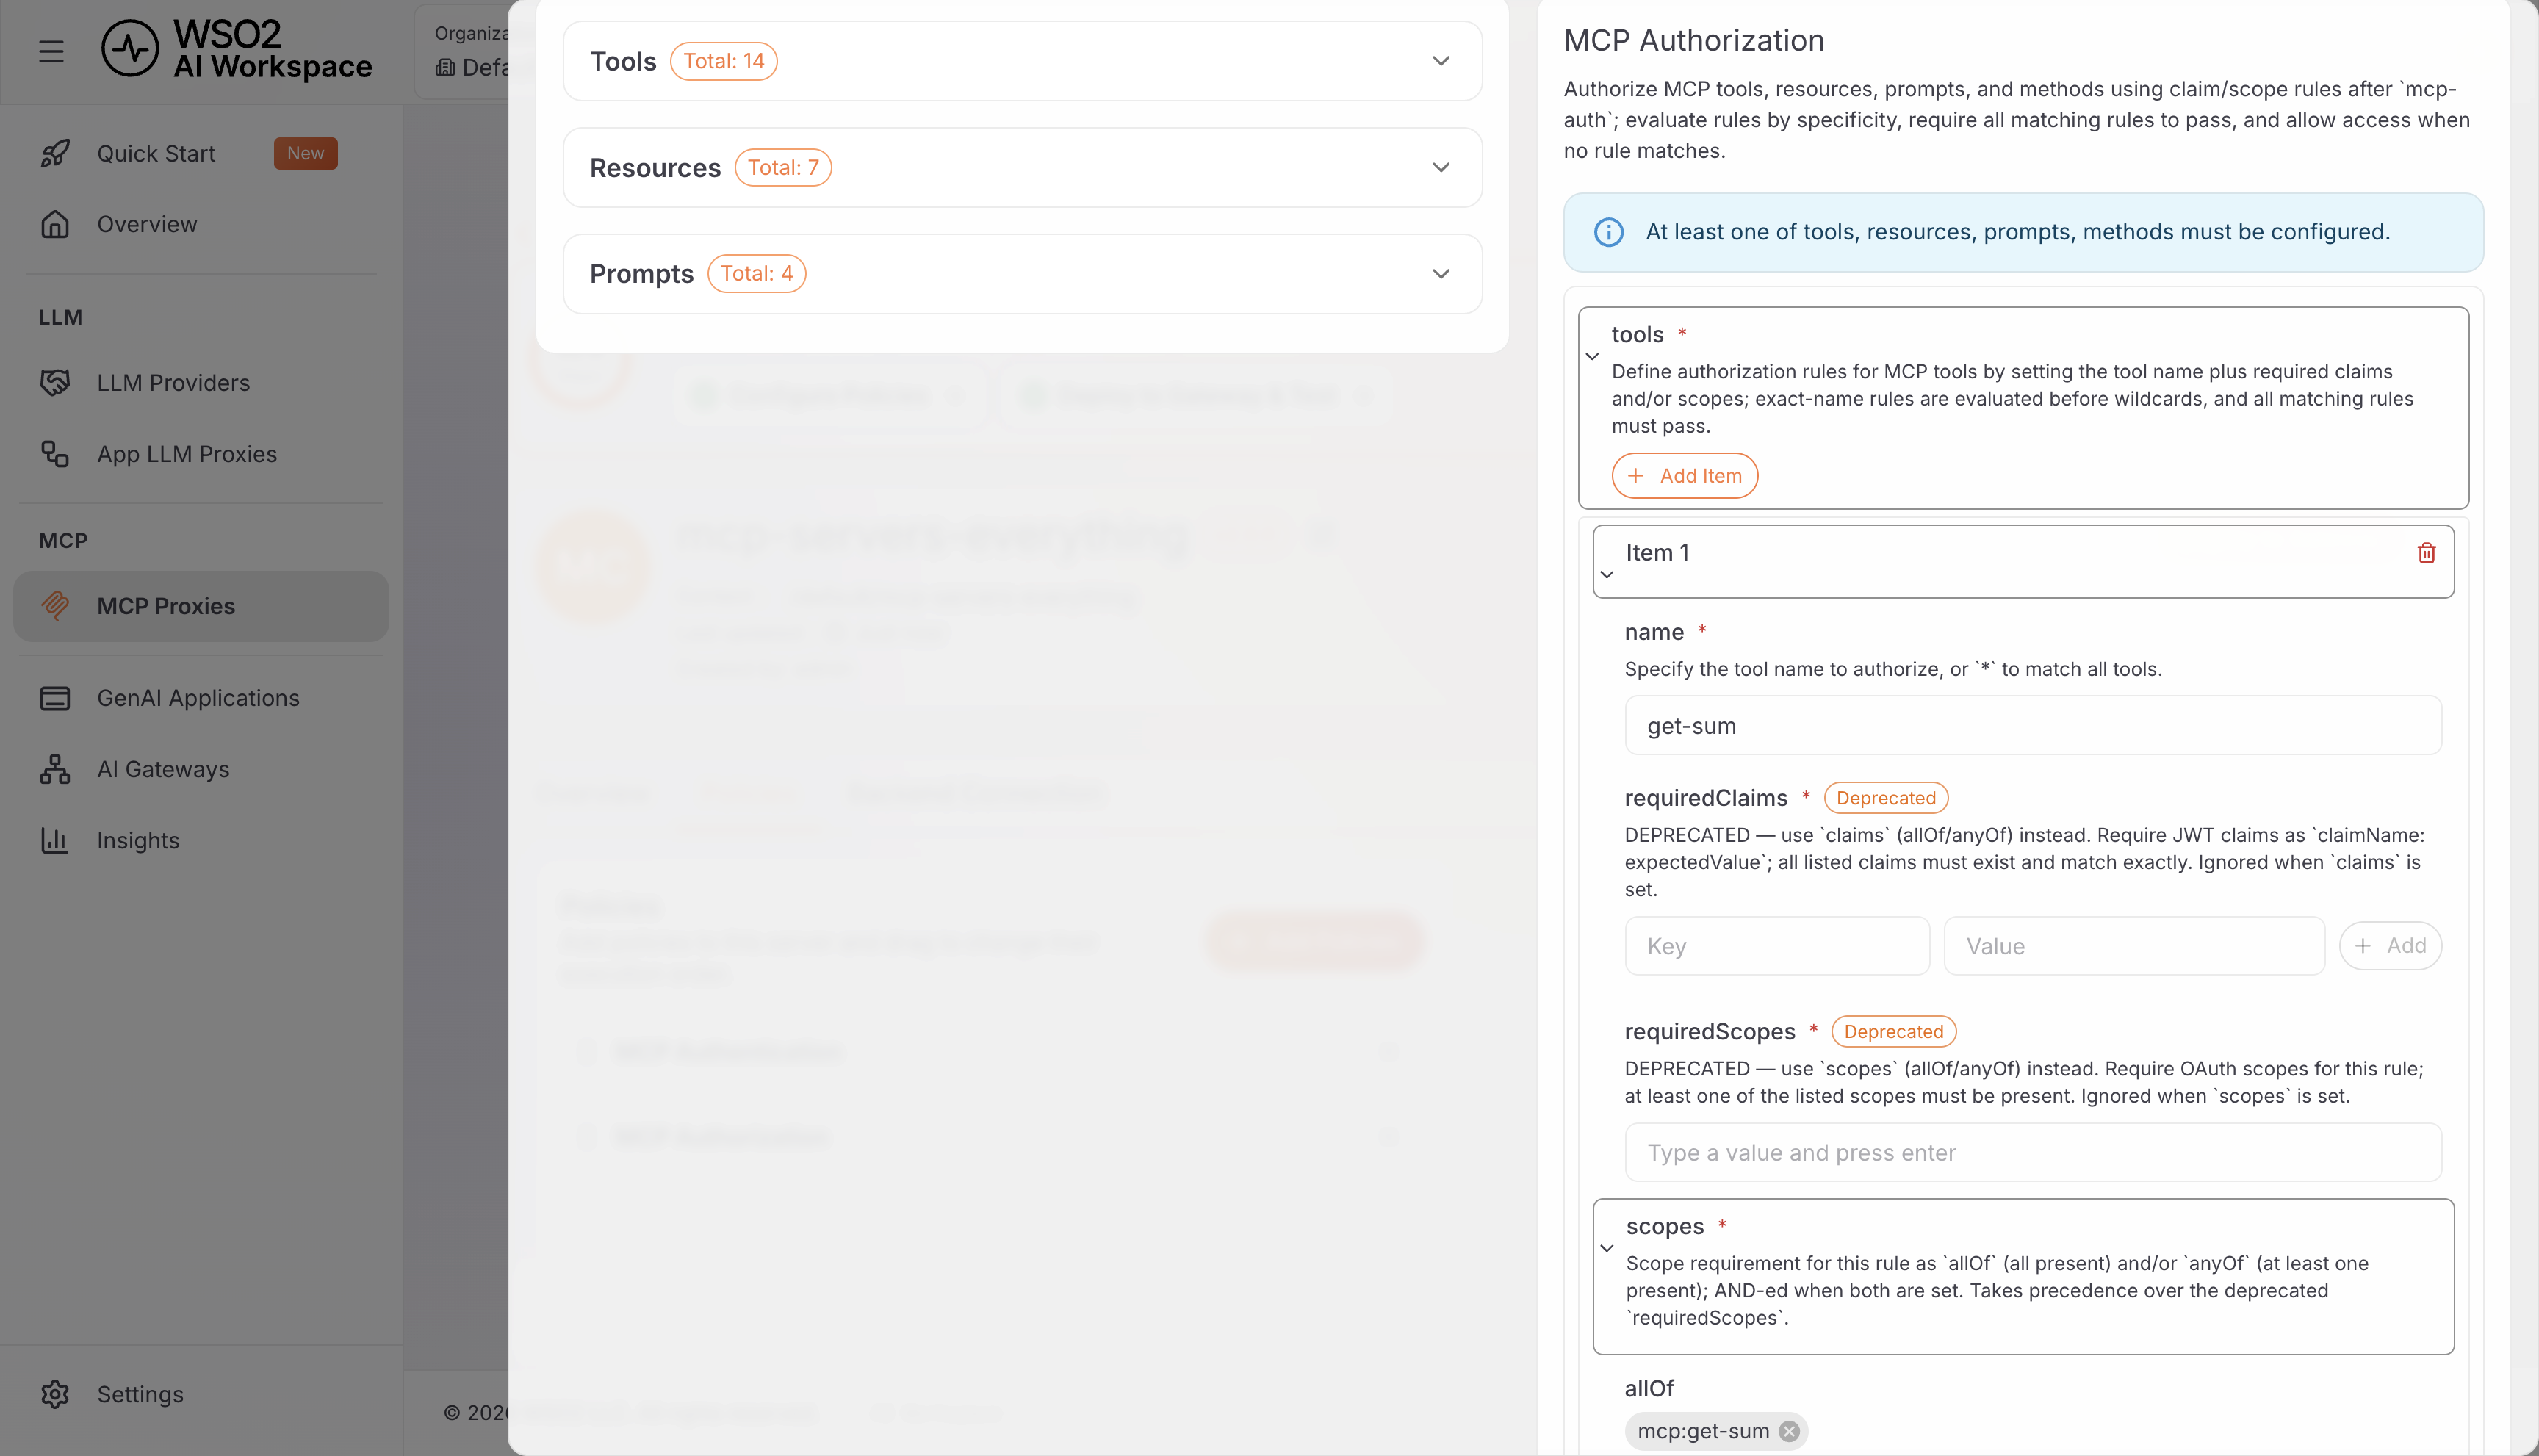Remove the mcp:get-sum scope chip
The height and width of the screenshot is (1456, 2539).
coord(1789,1431)
